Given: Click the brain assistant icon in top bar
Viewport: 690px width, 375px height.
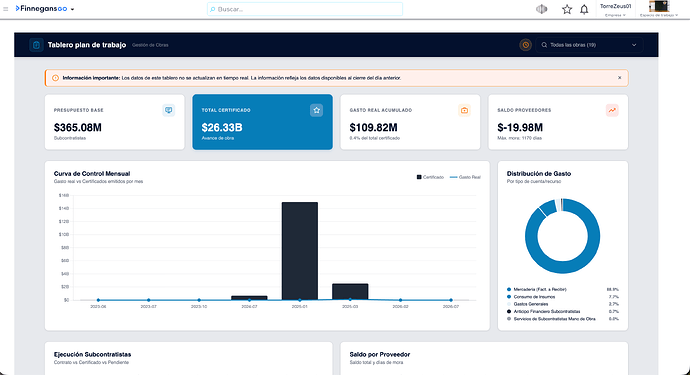Looking at the screenshot, I should [542, 9].
